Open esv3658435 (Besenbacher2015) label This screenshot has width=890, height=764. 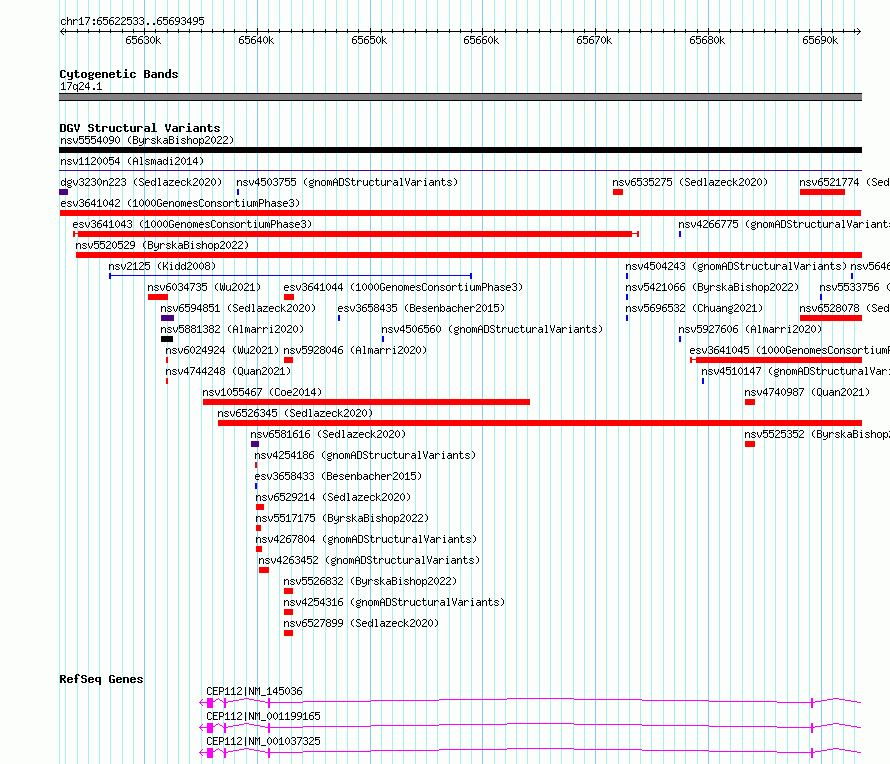(x=421, y=308)
